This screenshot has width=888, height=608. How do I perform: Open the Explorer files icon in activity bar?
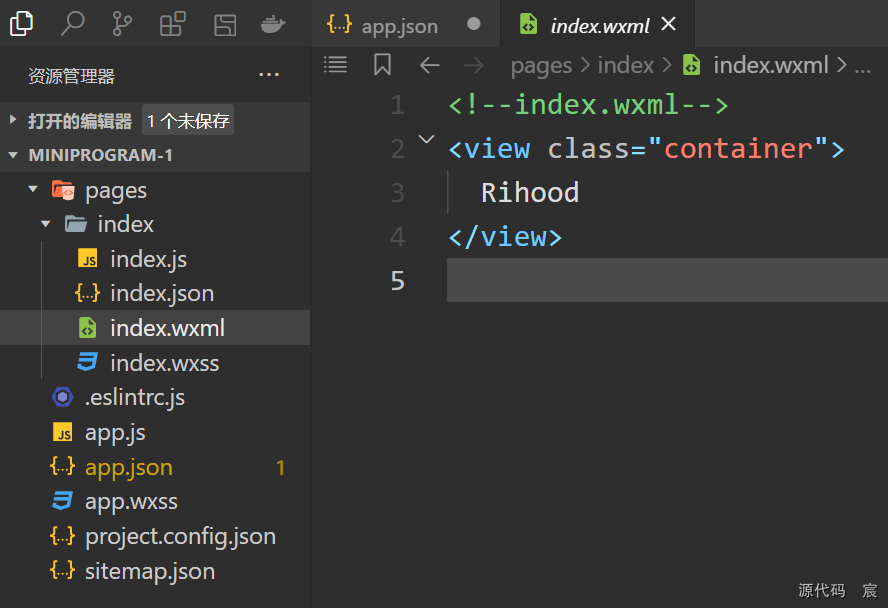pyautogui.click(x=22, y=24)
